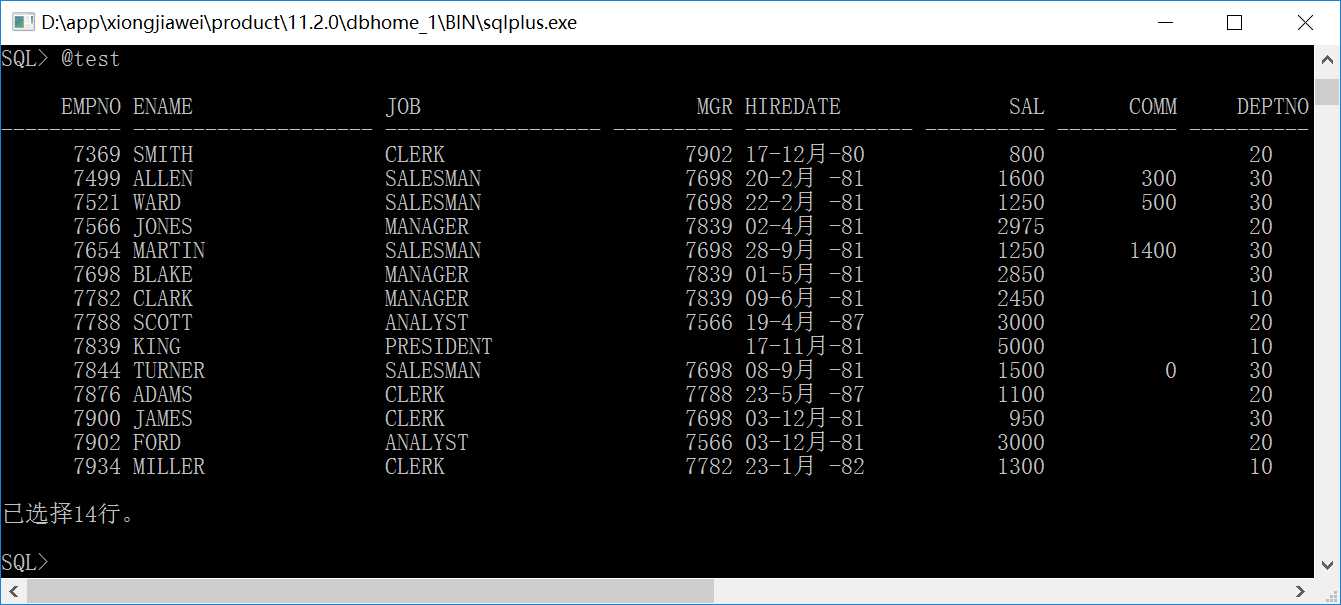Click the horizontal scrollbar thumb

(x=371, y=591)
